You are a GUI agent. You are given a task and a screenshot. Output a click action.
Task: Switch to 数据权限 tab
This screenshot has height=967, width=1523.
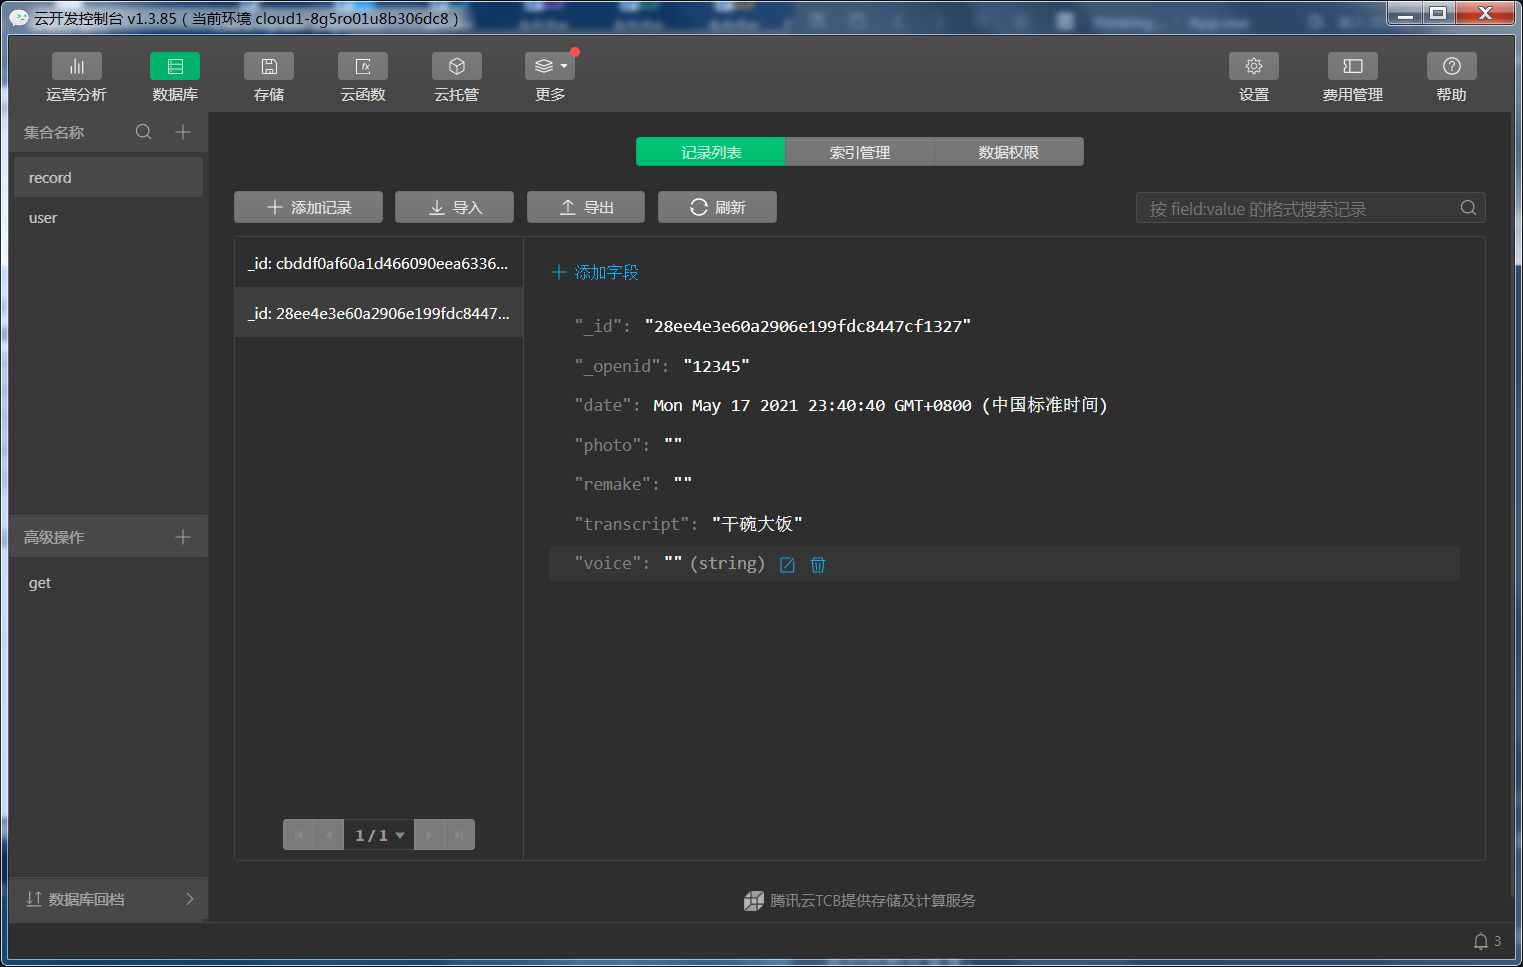point(1009,152)
